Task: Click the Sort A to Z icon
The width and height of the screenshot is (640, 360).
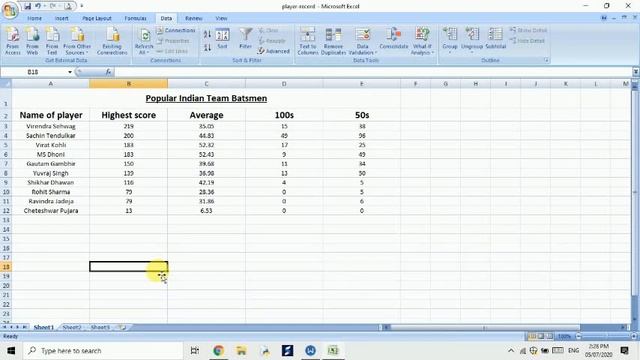Action: coord(207,35)
